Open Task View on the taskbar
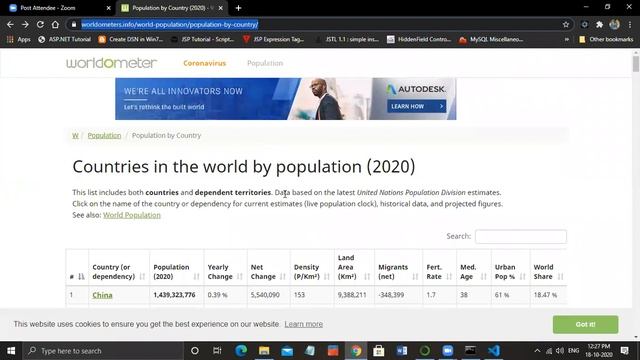Image resolution: width=640 pixels, height=360 pixels. point(217,351)
